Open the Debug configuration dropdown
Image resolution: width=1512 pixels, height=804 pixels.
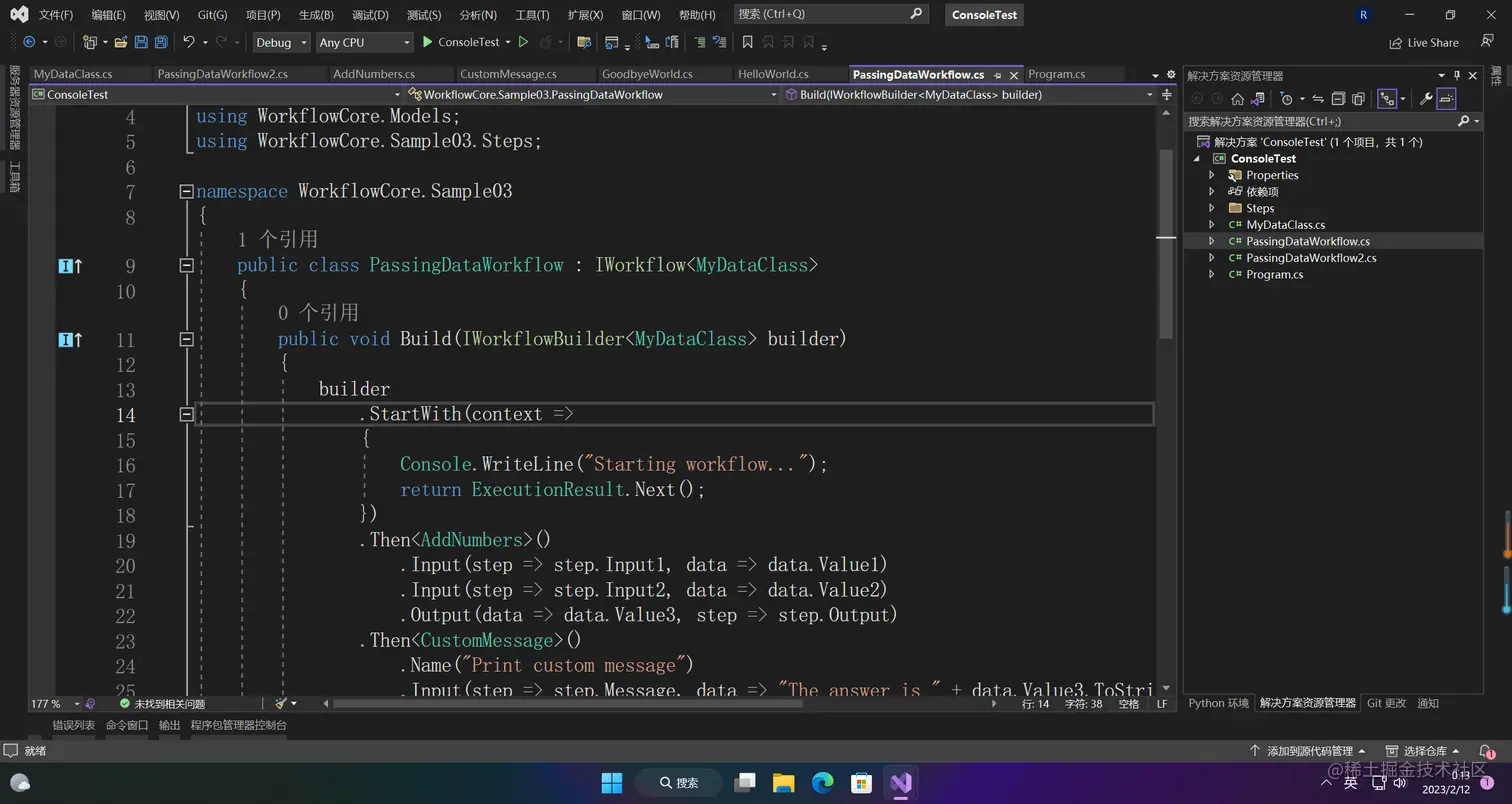coord(281,42)
